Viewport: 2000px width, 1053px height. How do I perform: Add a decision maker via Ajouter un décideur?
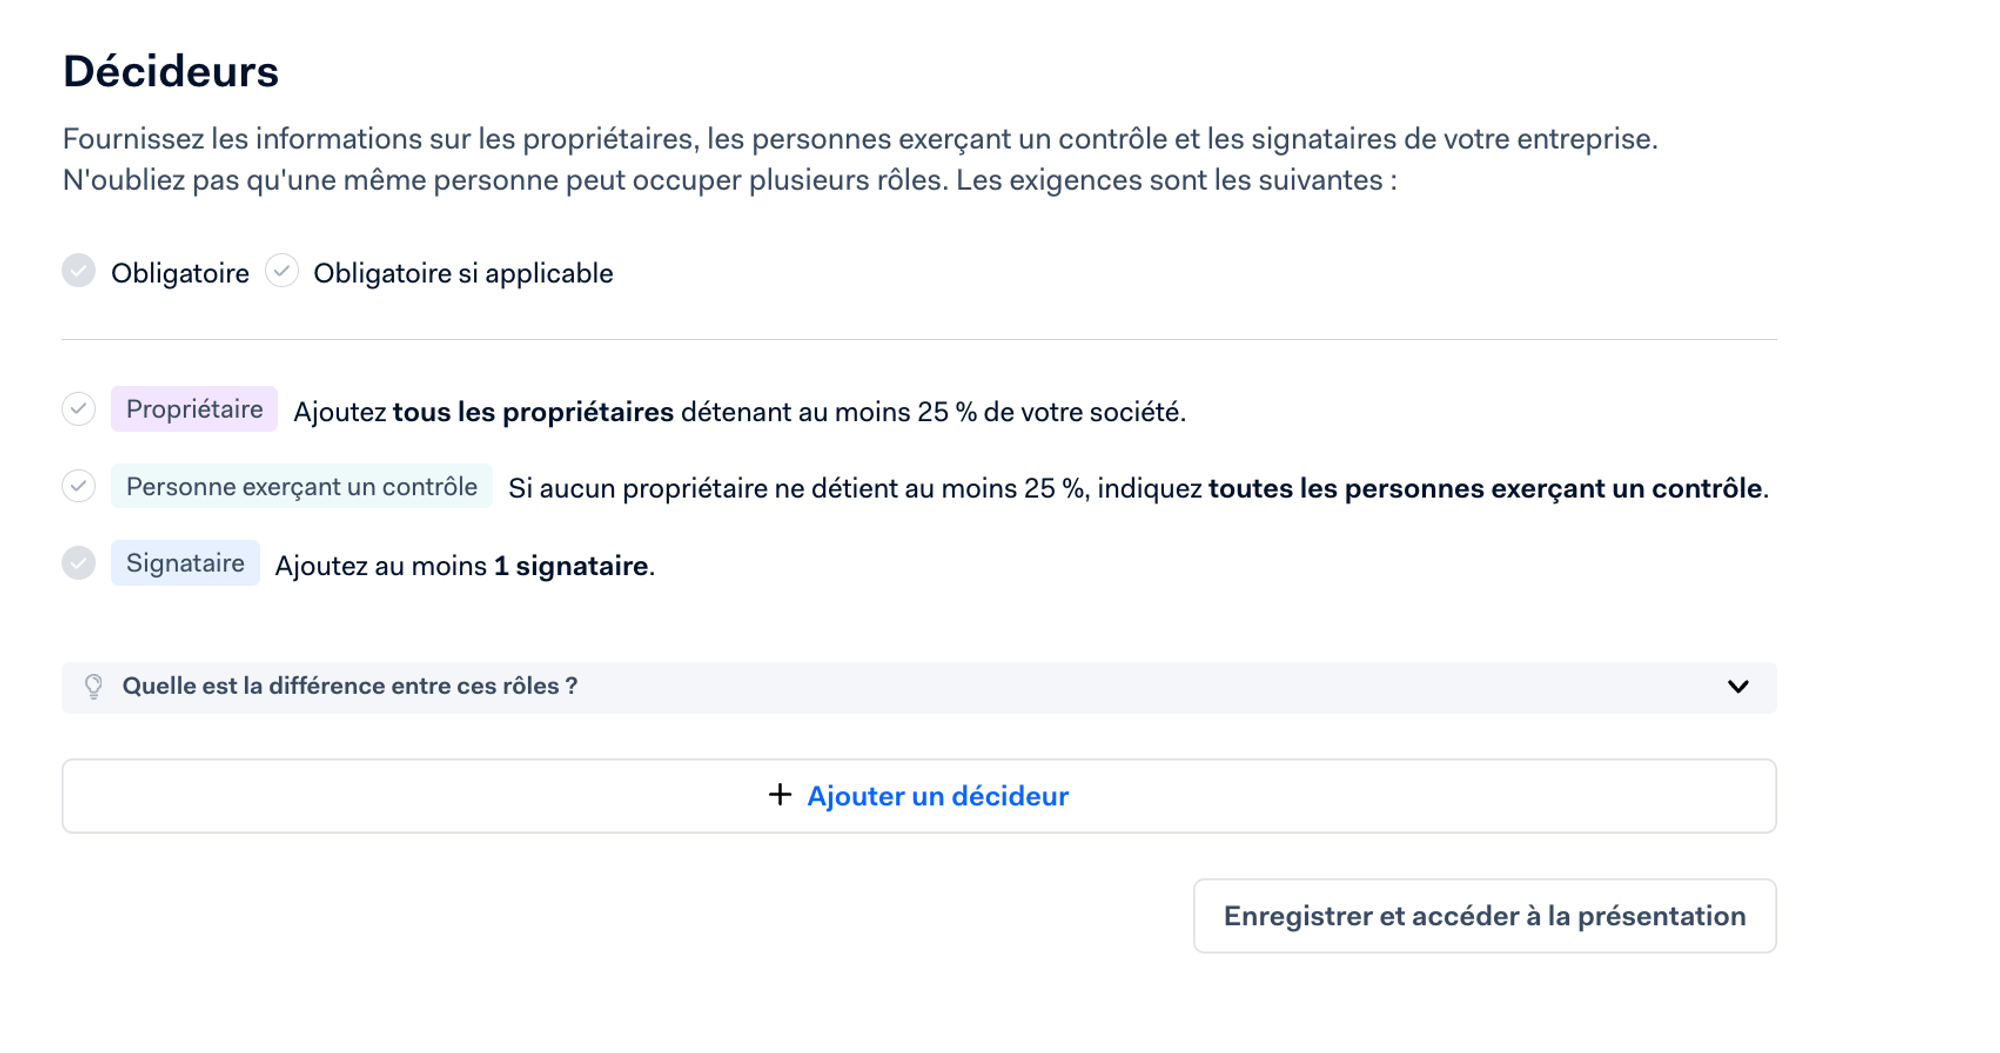(x=919, y=796)
